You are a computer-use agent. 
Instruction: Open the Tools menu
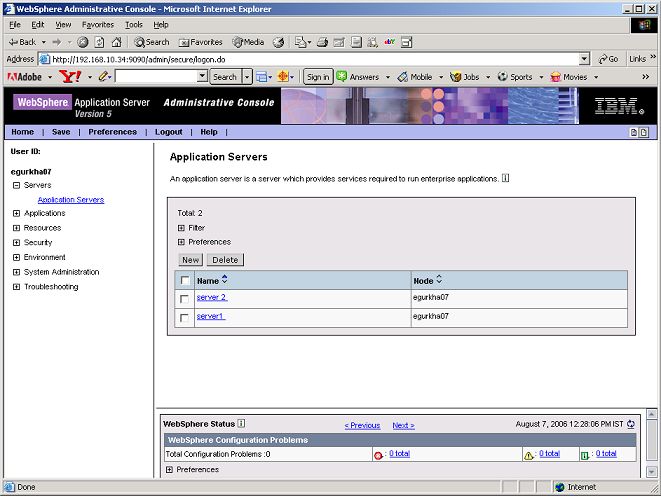pyautogui.click(x=134, y=25)
